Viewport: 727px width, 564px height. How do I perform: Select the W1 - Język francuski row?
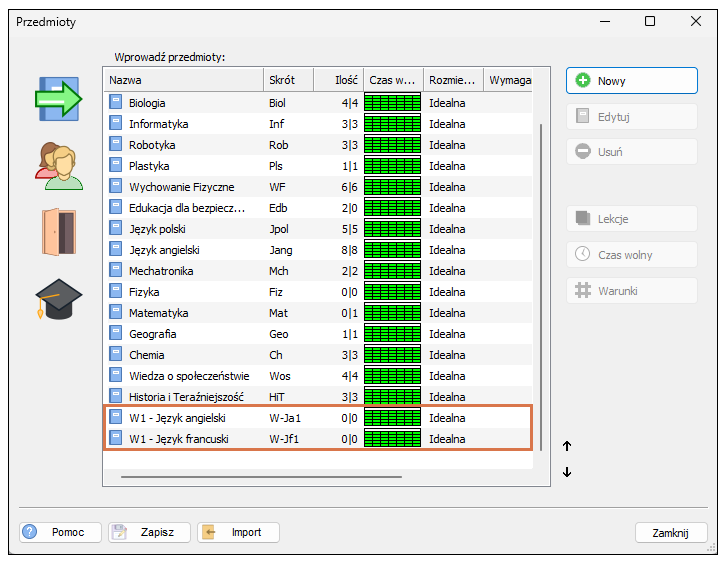318,438
